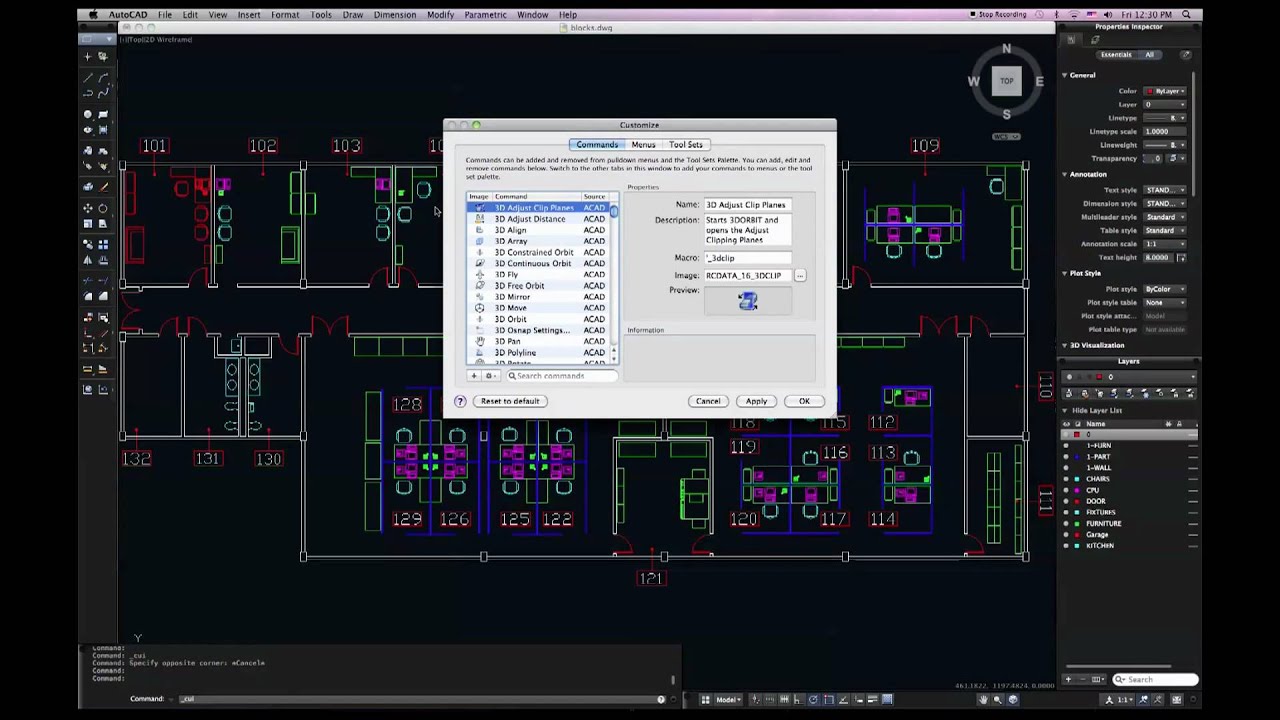
Task: Open the Dimension menu
Action: (395, 15)
